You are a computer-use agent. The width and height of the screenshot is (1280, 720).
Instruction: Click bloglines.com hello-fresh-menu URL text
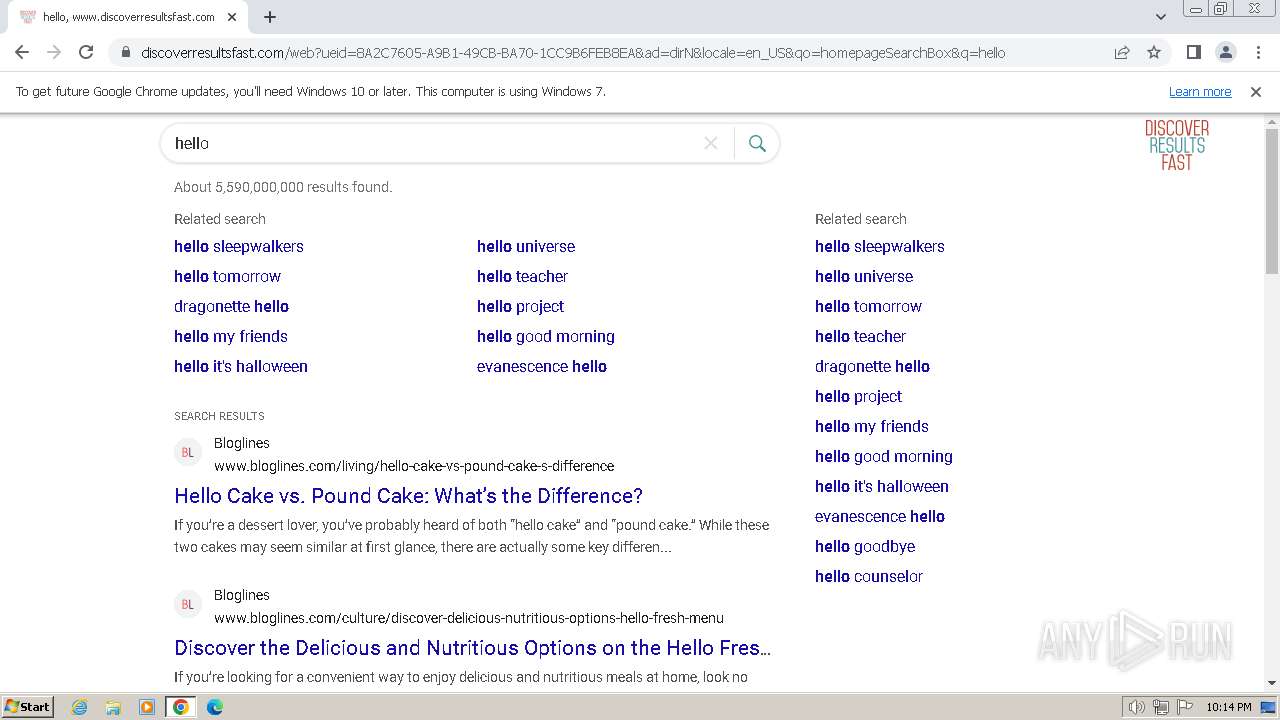469,618
